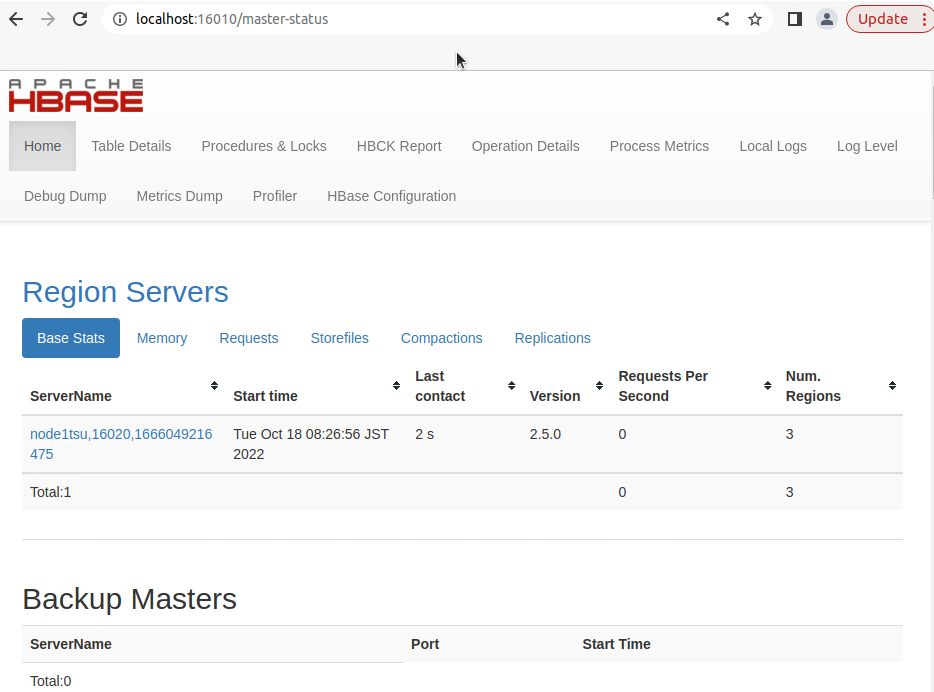Click the Update browser button
934x692 pixels.
click(882, 19)
